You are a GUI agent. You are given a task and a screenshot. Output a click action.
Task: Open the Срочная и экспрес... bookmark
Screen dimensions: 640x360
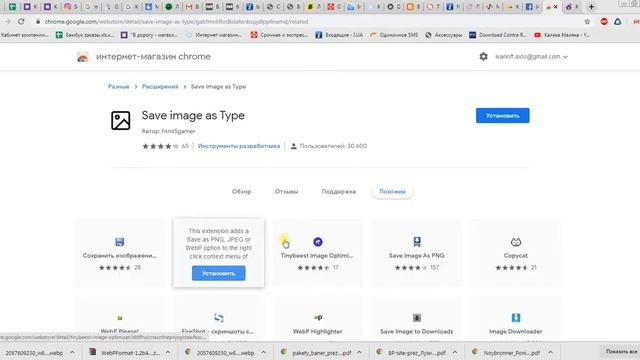279,35
